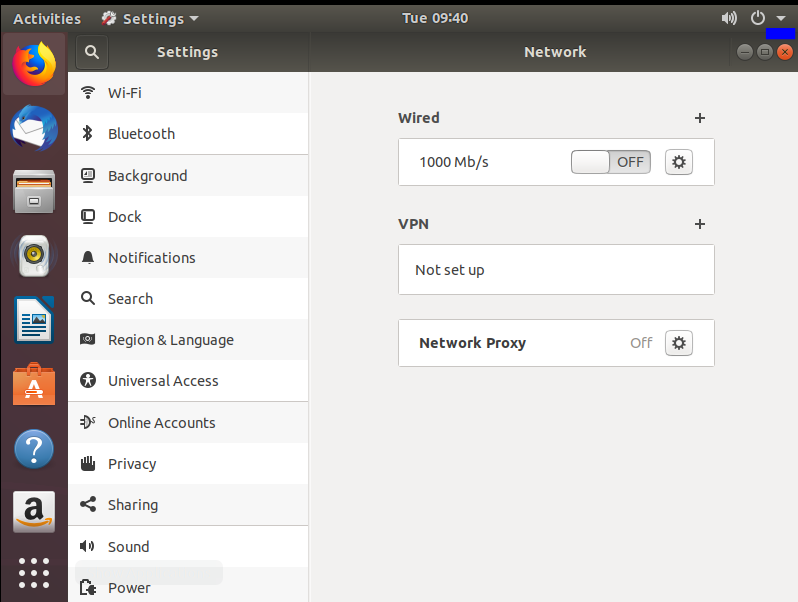This screenshot has height=602, width=798.
Task: Click the top bar volume icon
Action: [729, 18]
